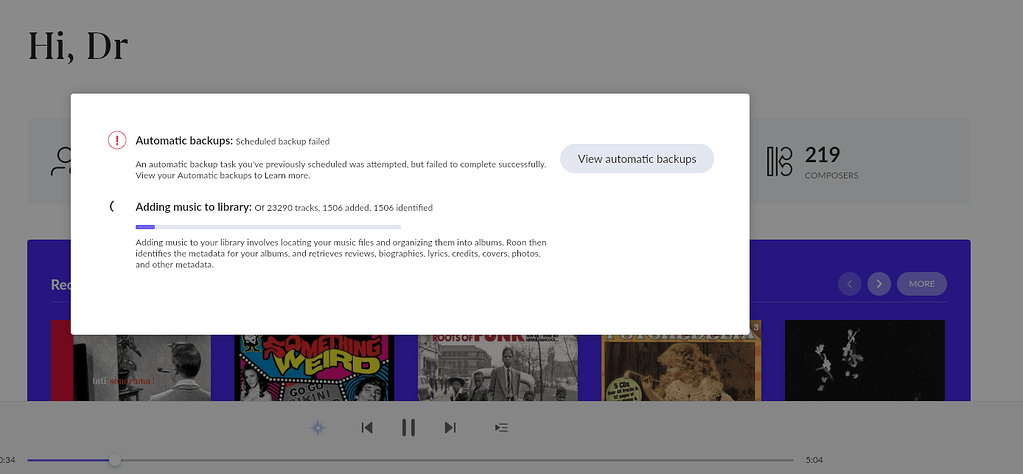This screenshot has height=474, width=1023.
Task: Advance carousel with the forward chevron
Action: (879, 284)
